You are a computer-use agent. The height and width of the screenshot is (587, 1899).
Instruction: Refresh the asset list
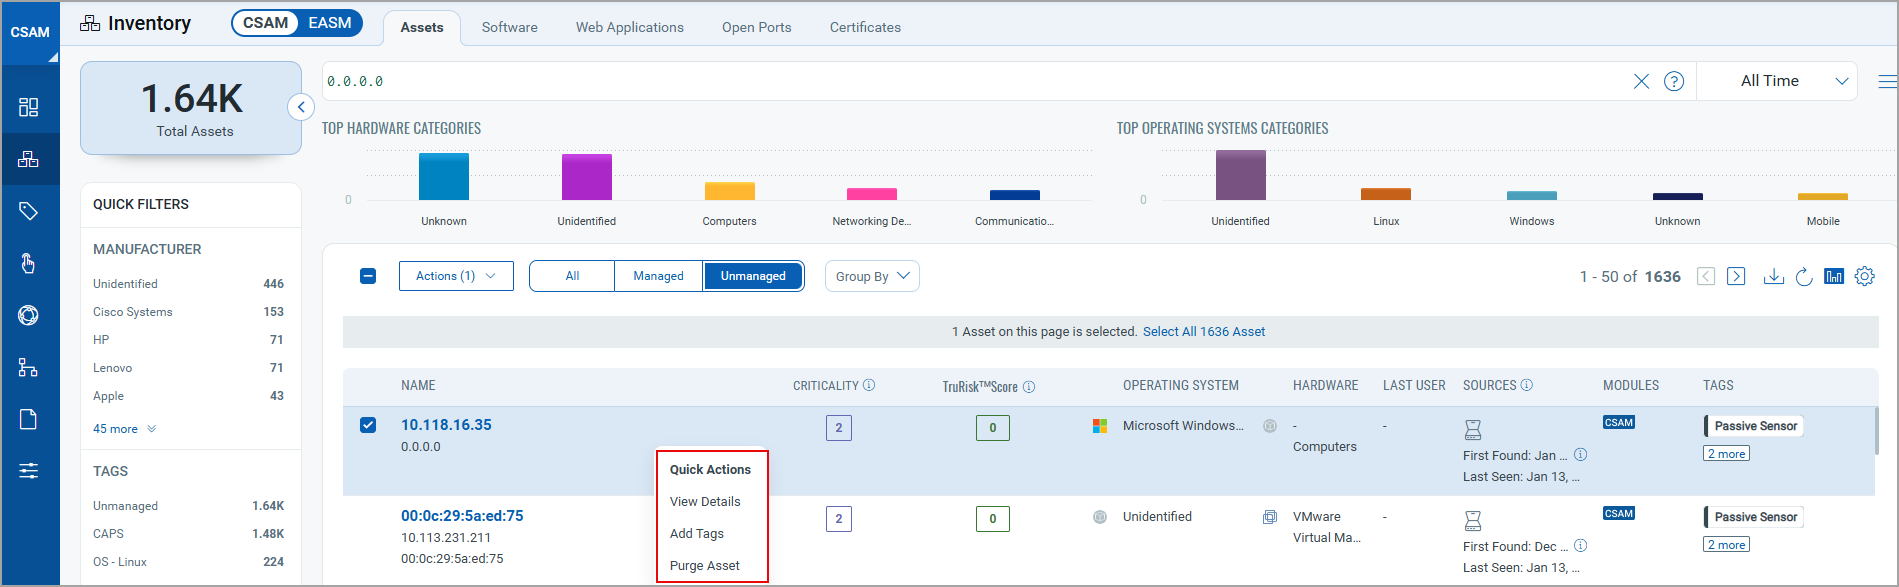1804,276
